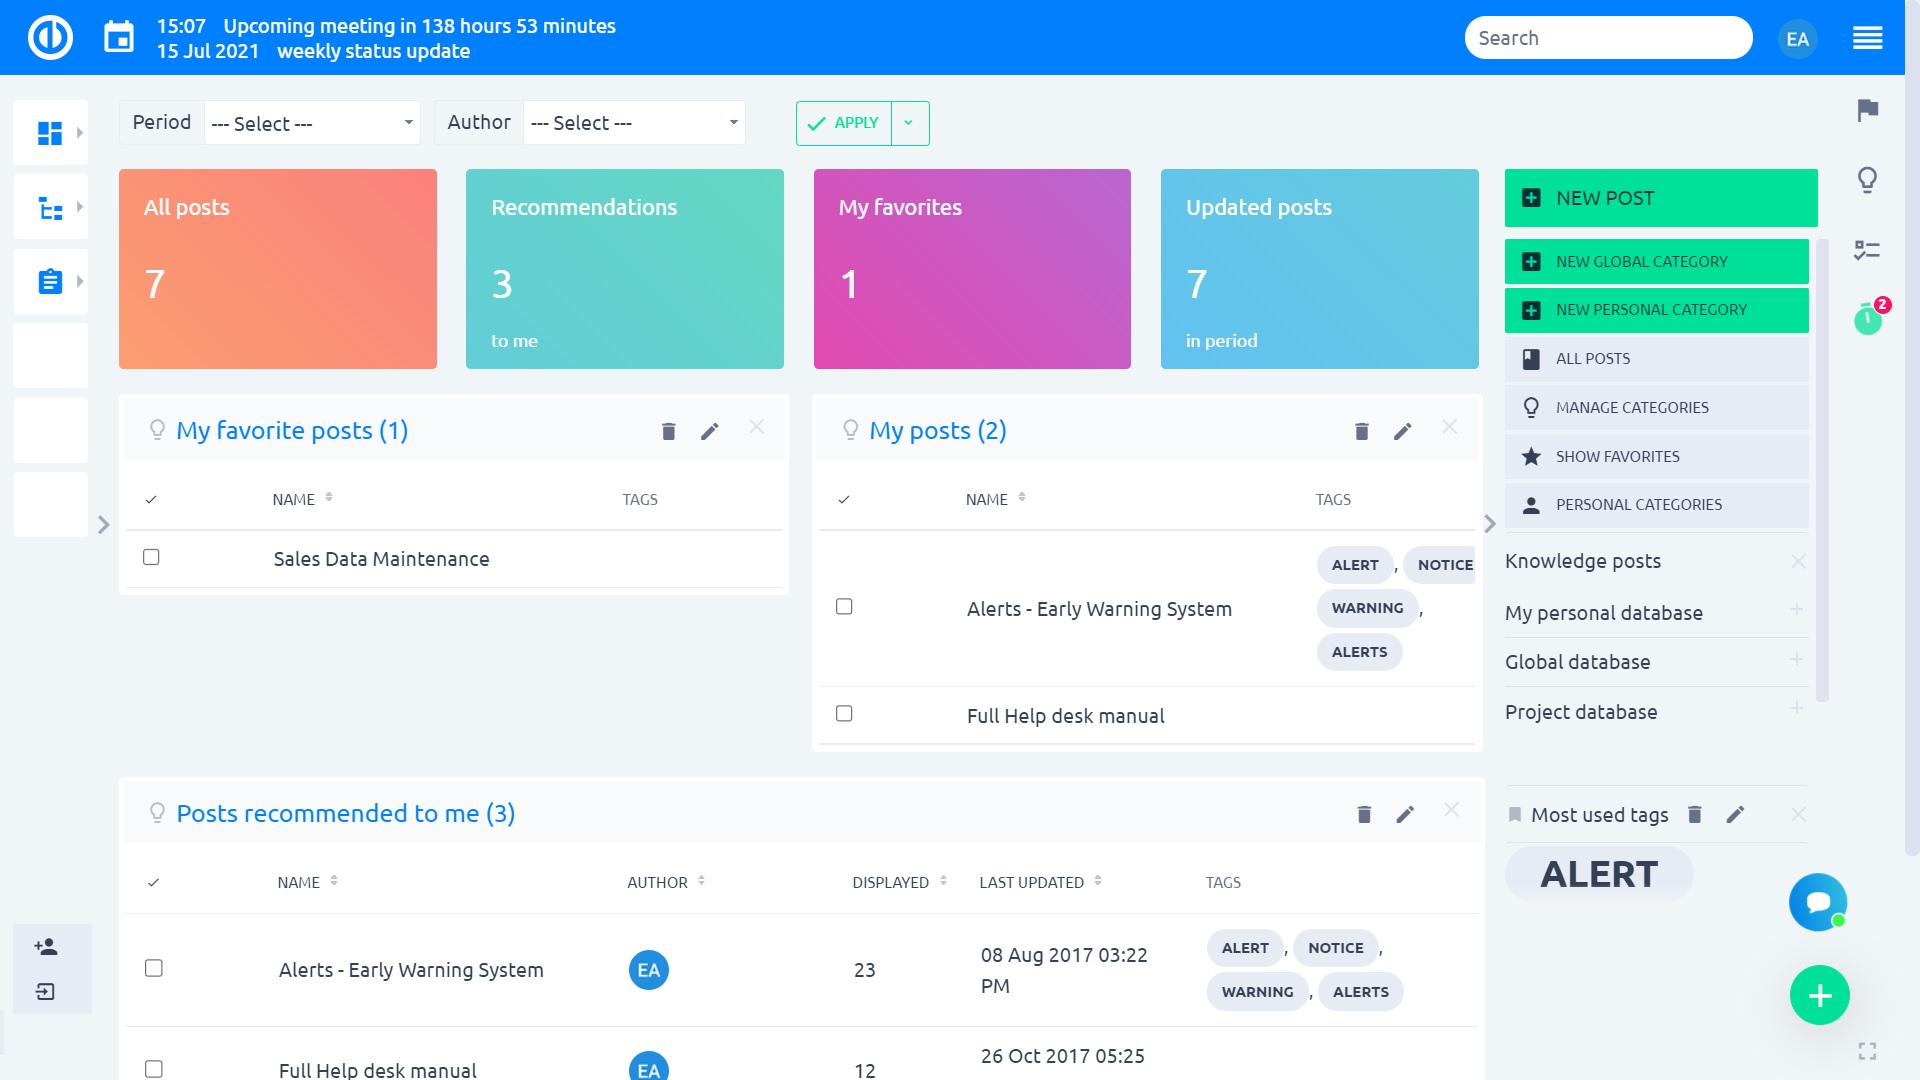Click the New Post button
Viewport: 1920px width, 1080px height.
pyautogui.click(x=1660, y=198)
